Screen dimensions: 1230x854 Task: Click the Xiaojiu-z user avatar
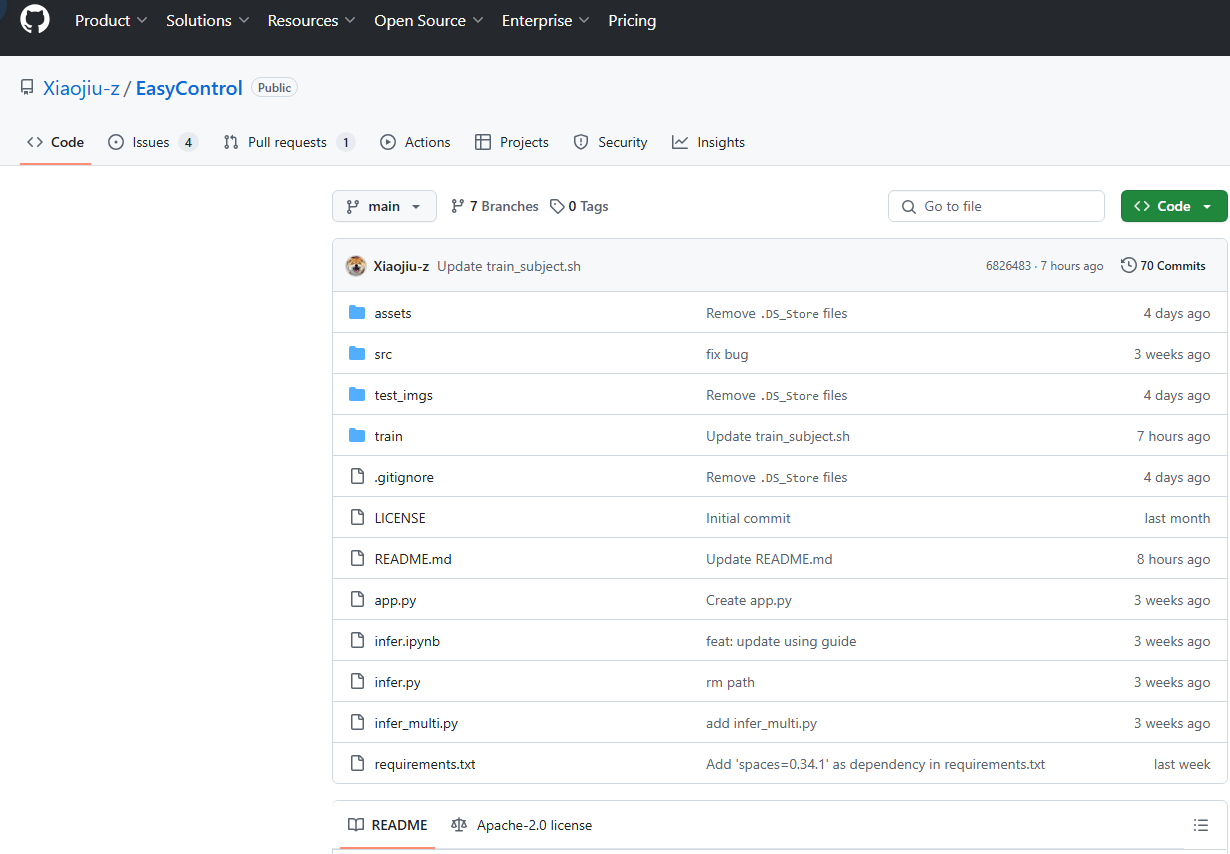point(355,266)
